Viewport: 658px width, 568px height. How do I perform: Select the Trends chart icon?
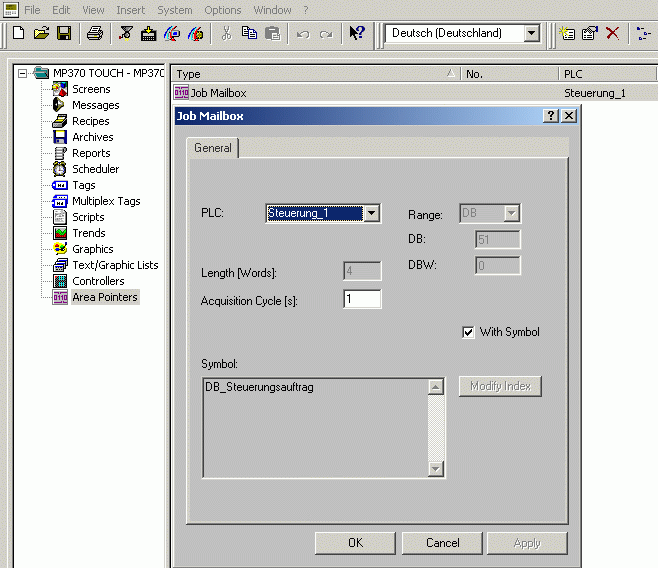coord(59,233)
